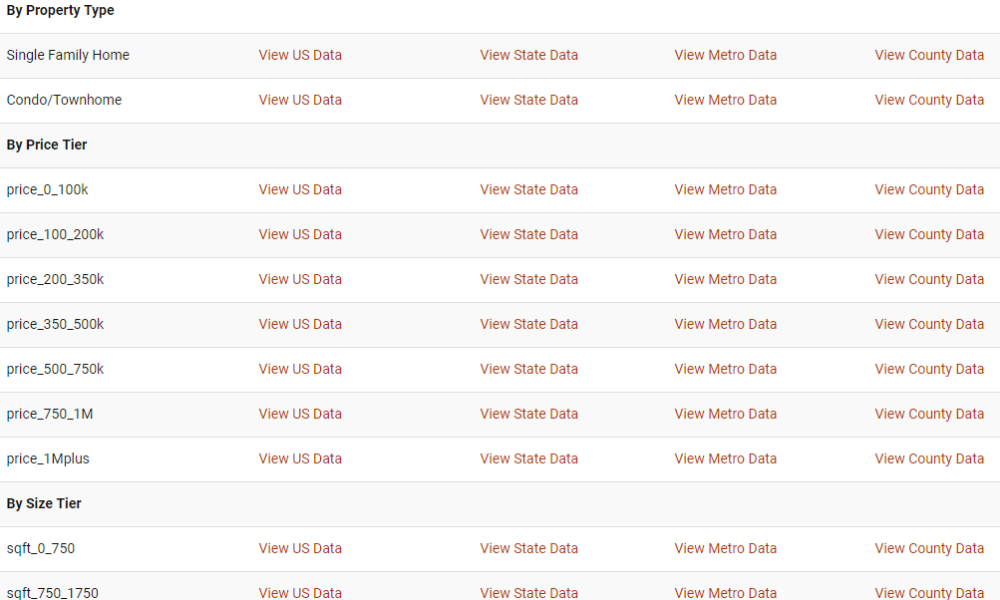Select View County Data for price_100_200k
This screenshot has height=600, width=1000.
coord(929,234)
